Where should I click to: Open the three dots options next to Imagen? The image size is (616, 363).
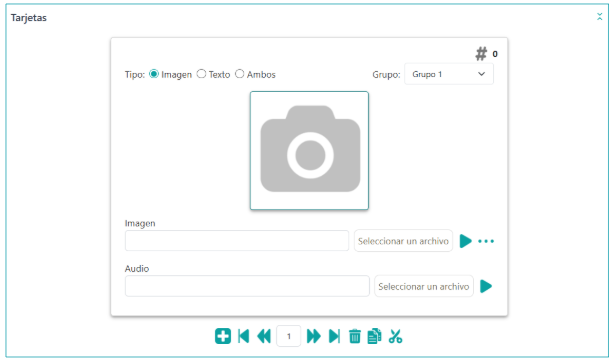pos(486,241)
